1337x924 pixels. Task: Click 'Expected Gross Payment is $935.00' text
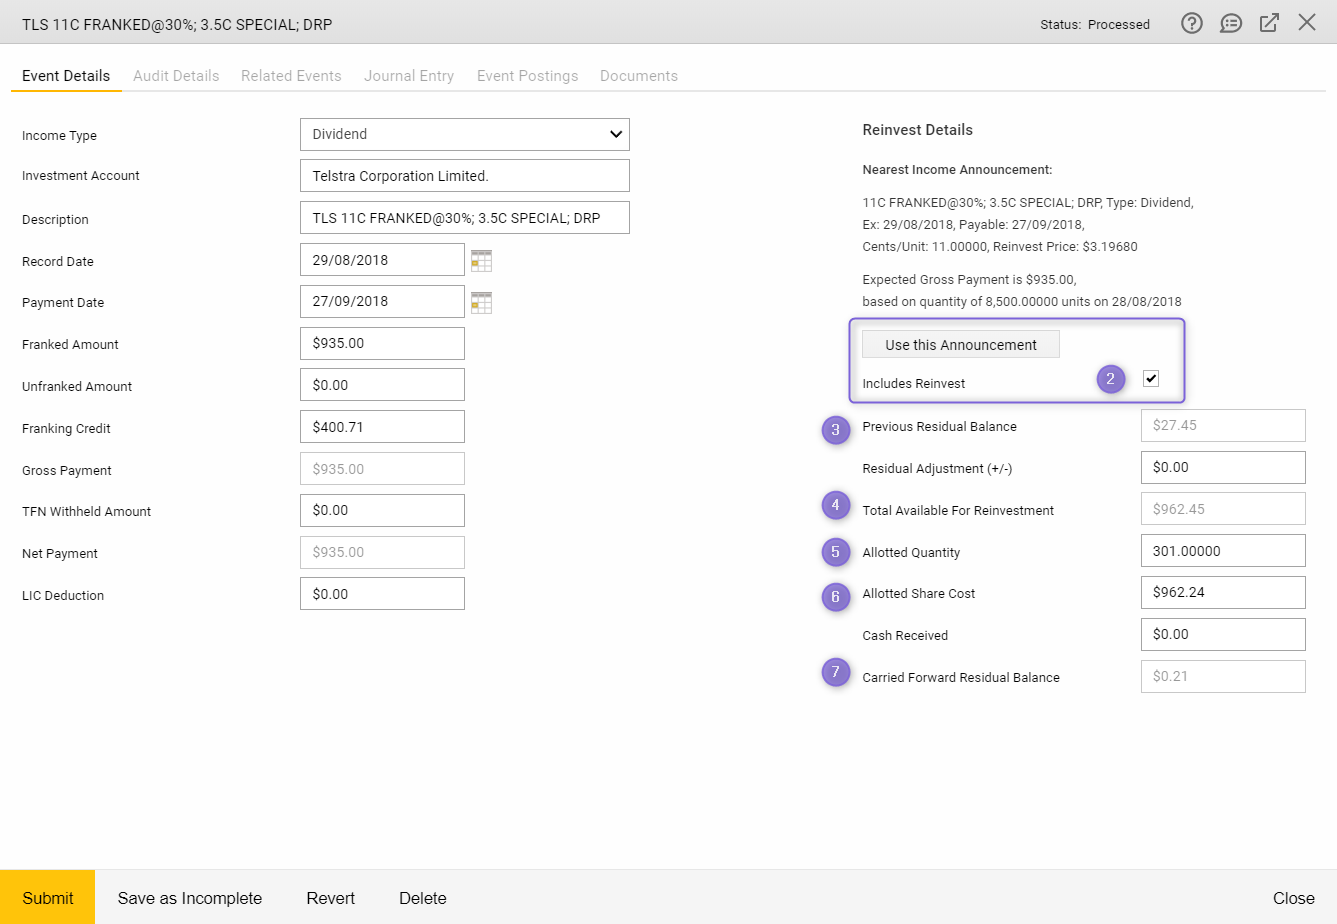pyautogui.click(x=969, y=280)
